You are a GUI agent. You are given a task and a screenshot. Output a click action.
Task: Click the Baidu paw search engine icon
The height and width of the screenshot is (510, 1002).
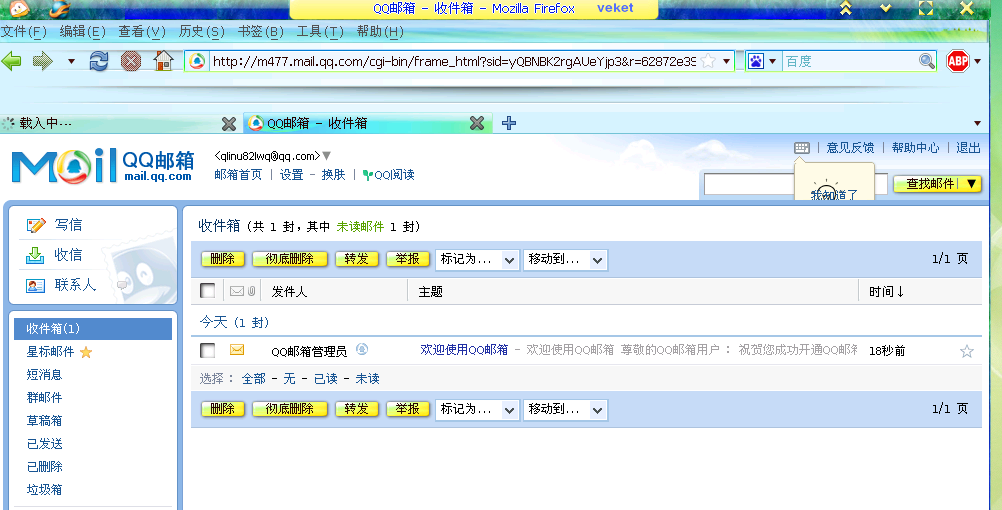755,61
